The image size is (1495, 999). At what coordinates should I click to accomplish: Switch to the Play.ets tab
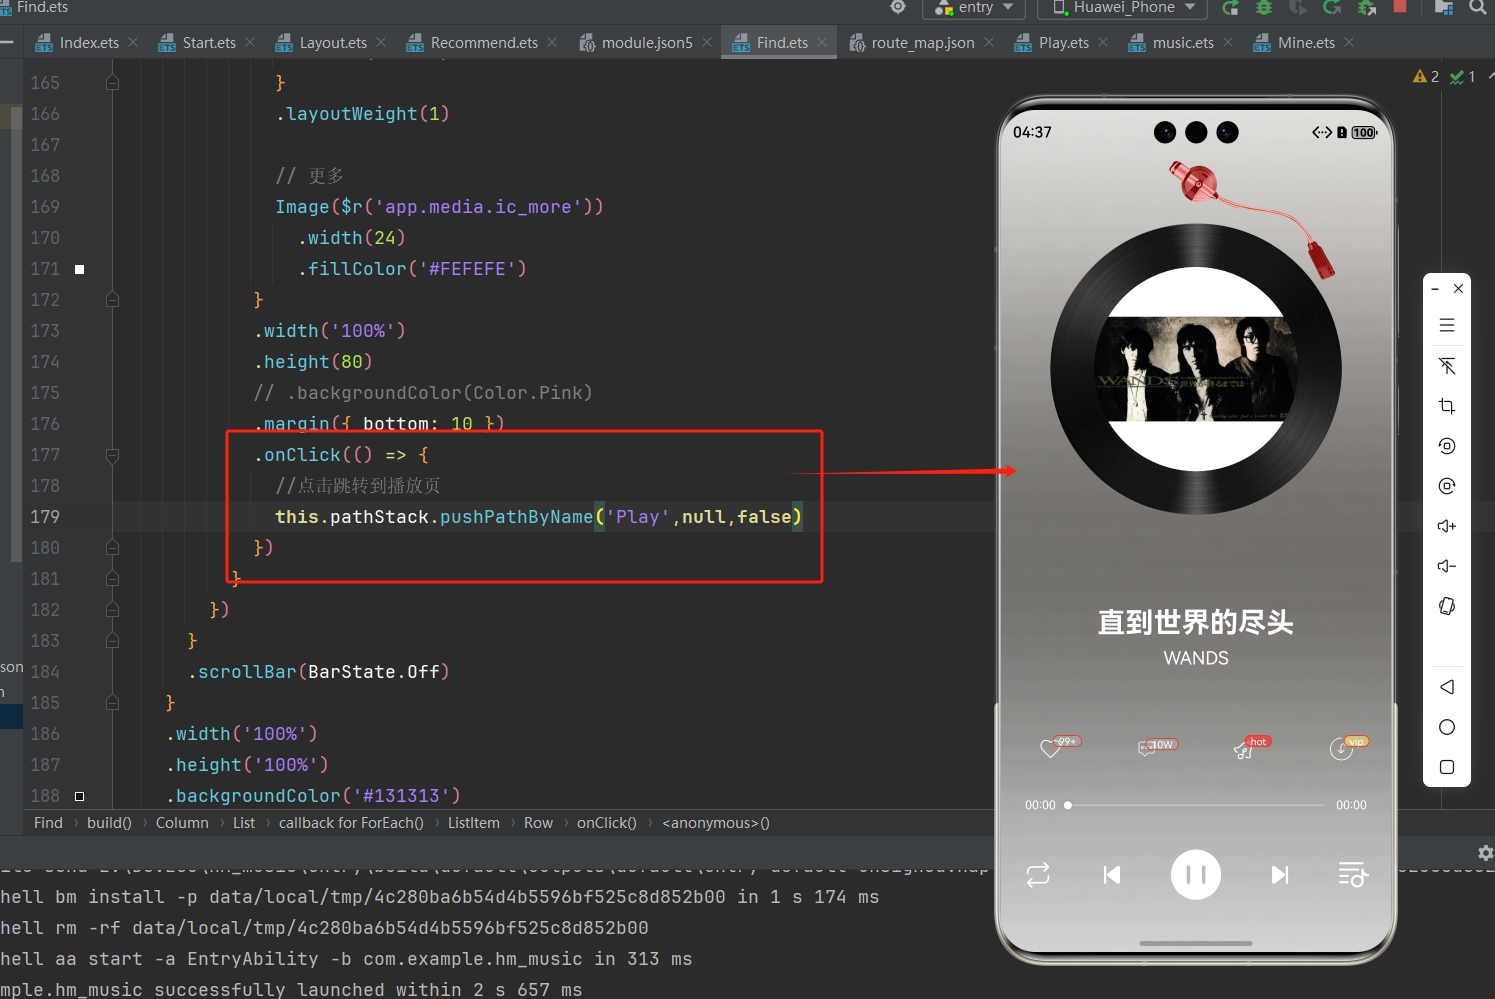click(1062, 43)
